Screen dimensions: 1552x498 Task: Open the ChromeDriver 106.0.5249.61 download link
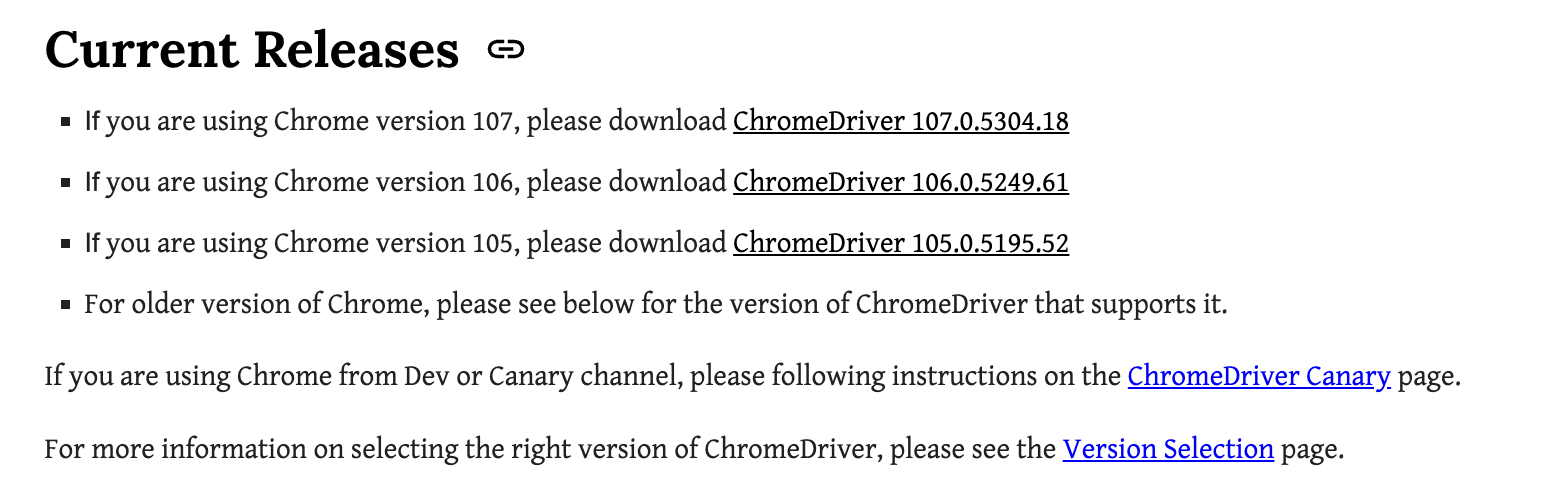(x=901, y=183)
